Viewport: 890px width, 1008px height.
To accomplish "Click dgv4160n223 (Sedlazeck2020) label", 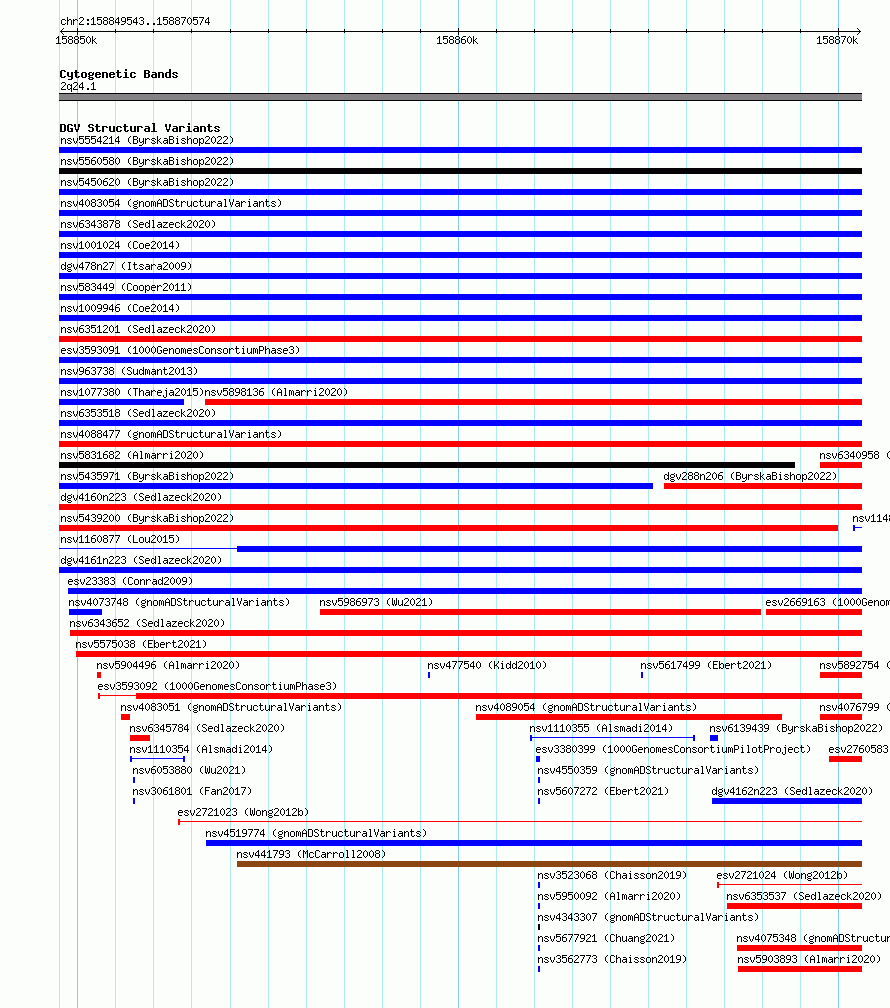I will [x=141, y=497].
